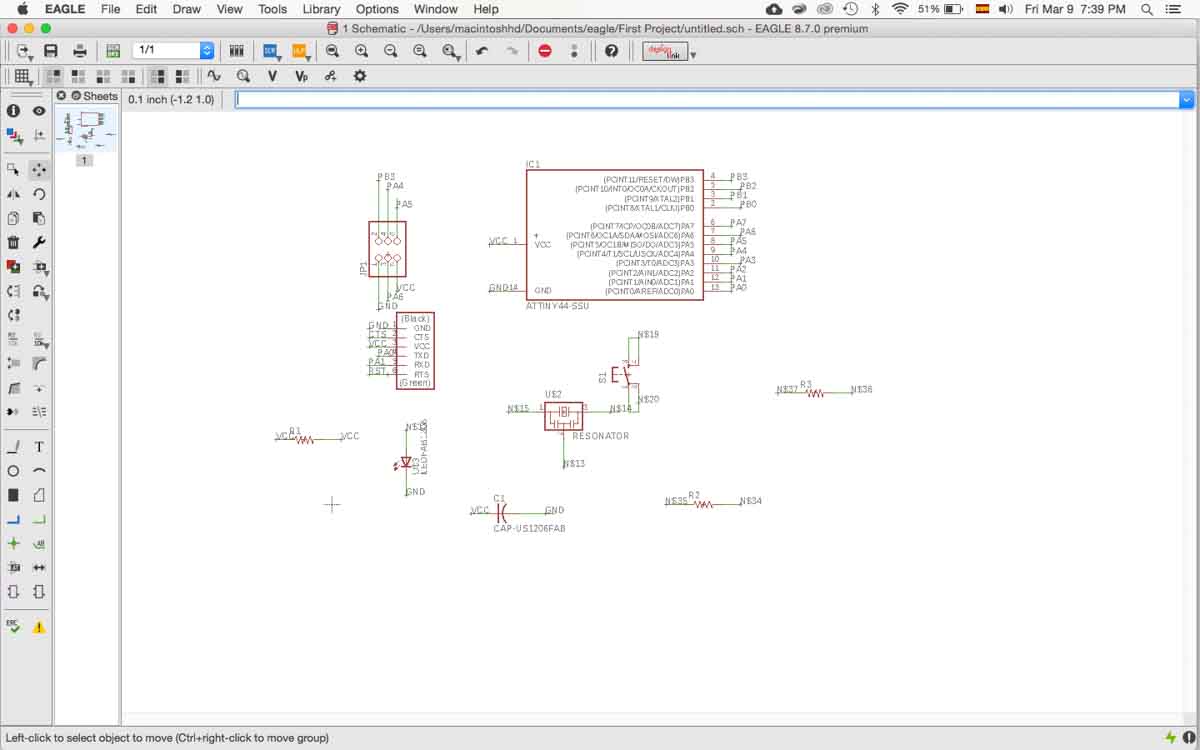Select the Mirror tool

13,194
